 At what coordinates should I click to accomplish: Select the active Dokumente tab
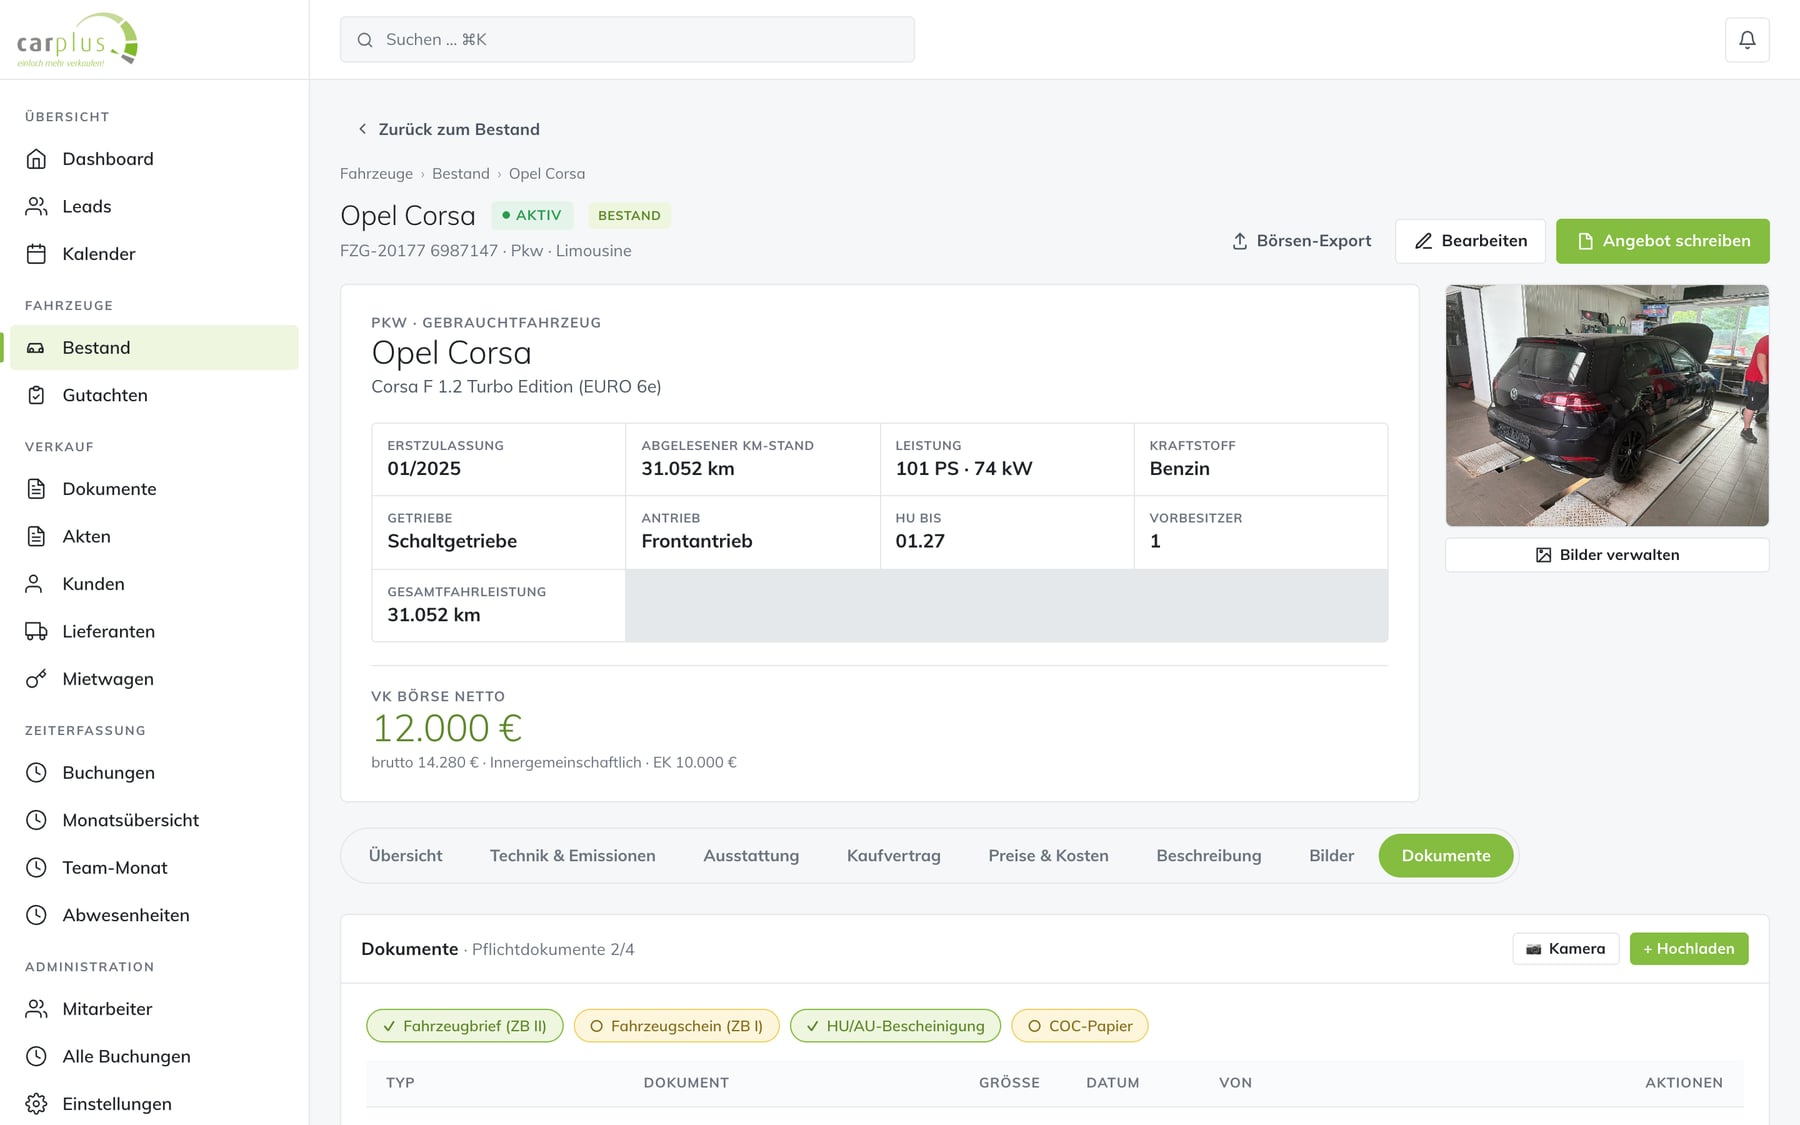point(1446,856)
